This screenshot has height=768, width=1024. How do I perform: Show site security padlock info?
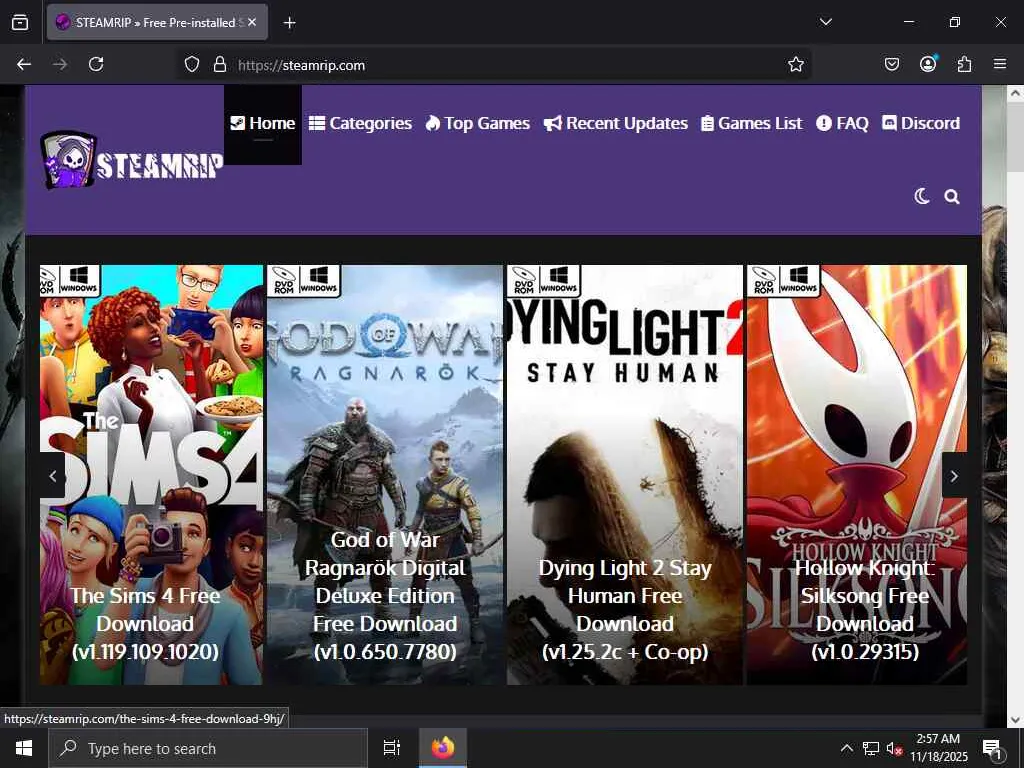tap(220, 65)
